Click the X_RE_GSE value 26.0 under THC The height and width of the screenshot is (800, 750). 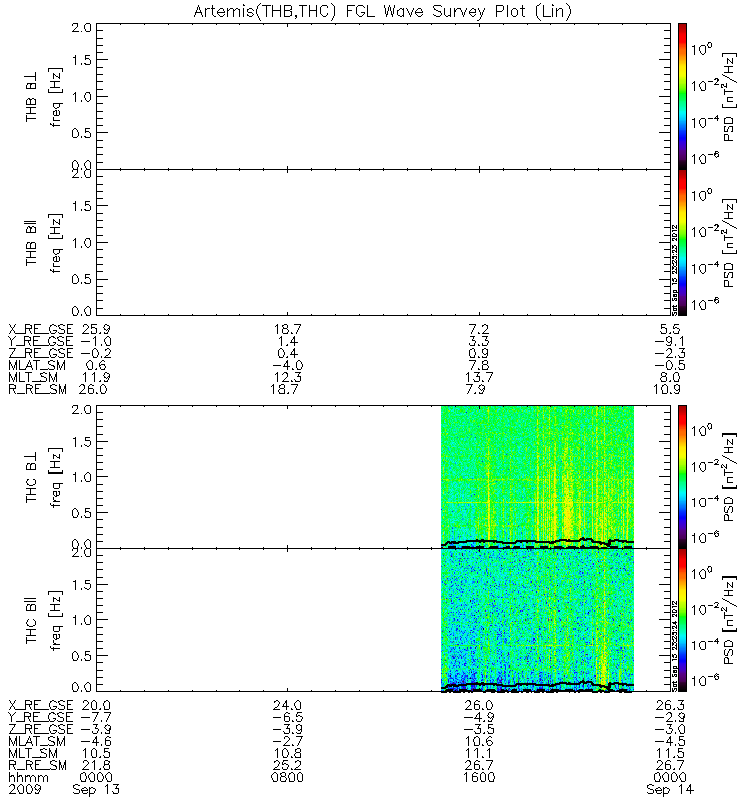479,705
